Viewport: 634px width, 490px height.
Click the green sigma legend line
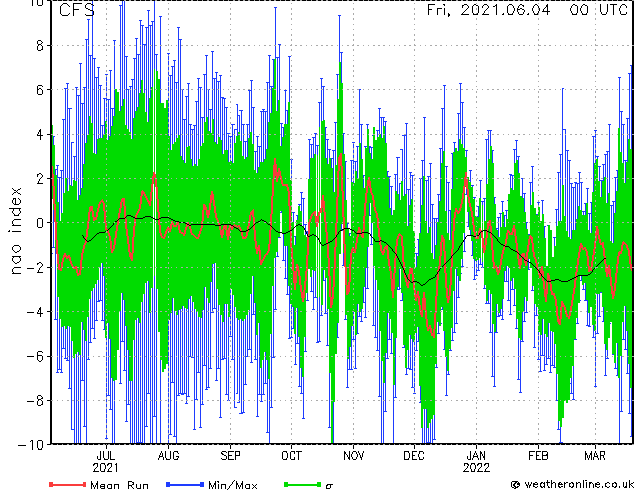[x=303, y=484]
